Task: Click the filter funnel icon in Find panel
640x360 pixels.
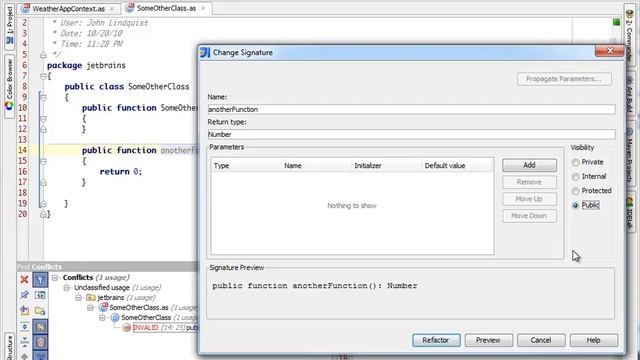Action: pyautogui.click(x=40, y=280)
